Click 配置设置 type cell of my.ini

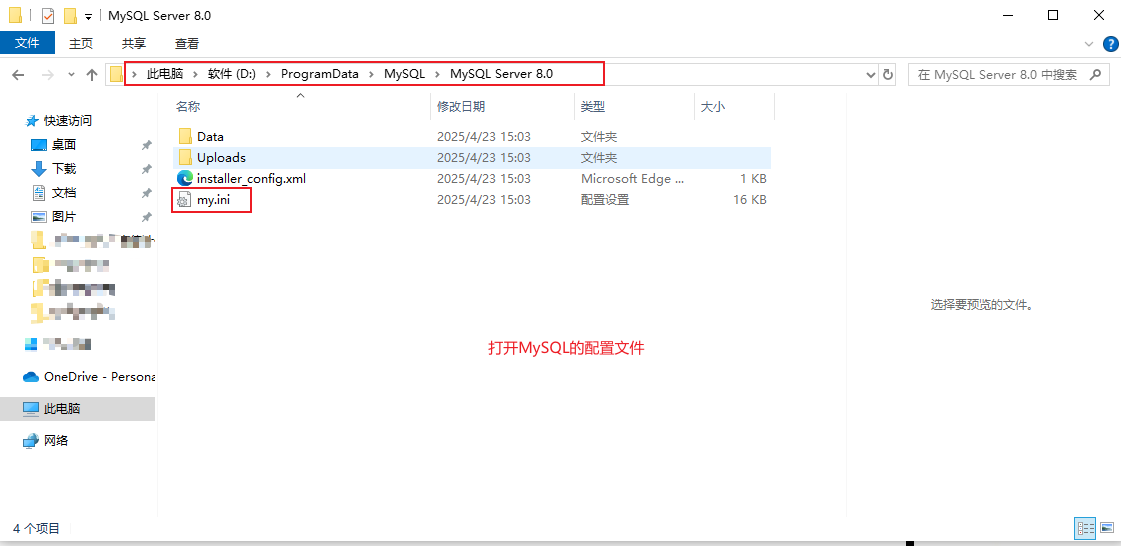coord(605,200)
